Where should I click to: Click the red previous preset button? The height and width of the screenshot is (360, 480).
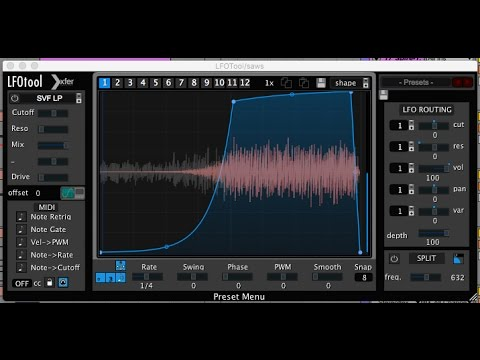click(x=458, y=82)
